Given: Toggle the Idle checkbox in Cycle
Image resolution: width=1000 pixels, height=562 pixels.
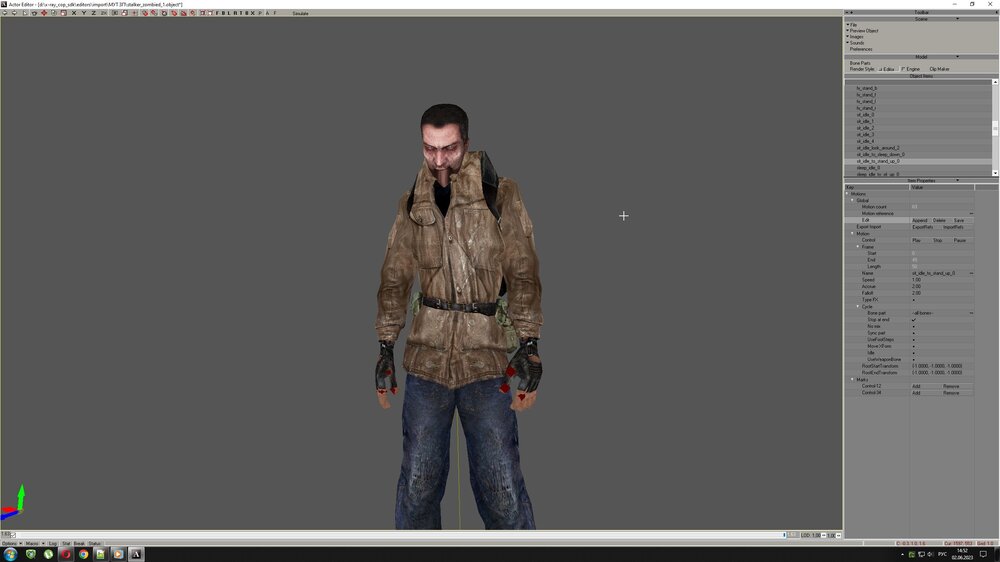Looking at the screenshot, I should [914, 353].
